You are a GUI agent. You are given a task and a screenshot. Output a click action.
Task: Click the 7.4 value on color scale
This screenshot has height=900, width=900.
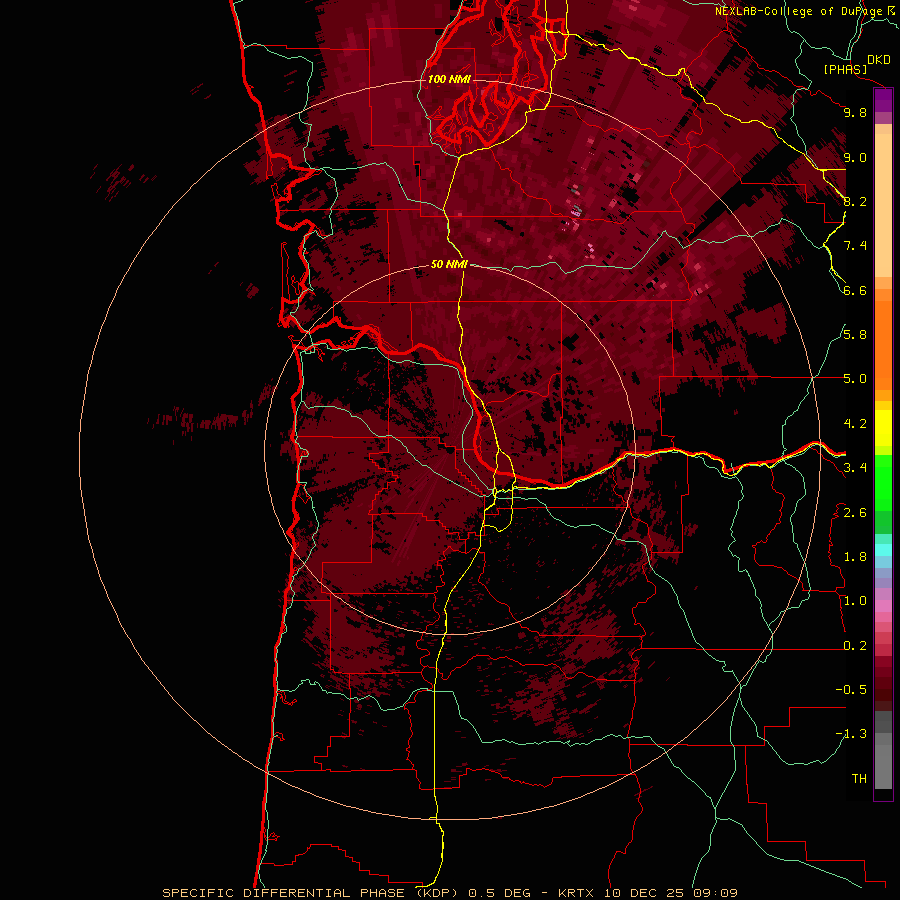coord(855,246)
